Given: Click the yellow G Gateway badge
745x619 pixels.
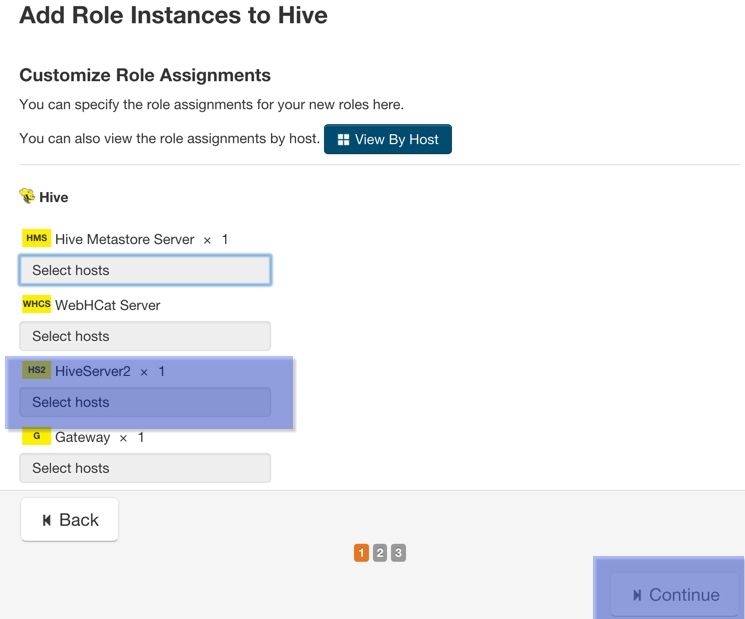Looking at the screenshot, I should click(x=36, y=437).
